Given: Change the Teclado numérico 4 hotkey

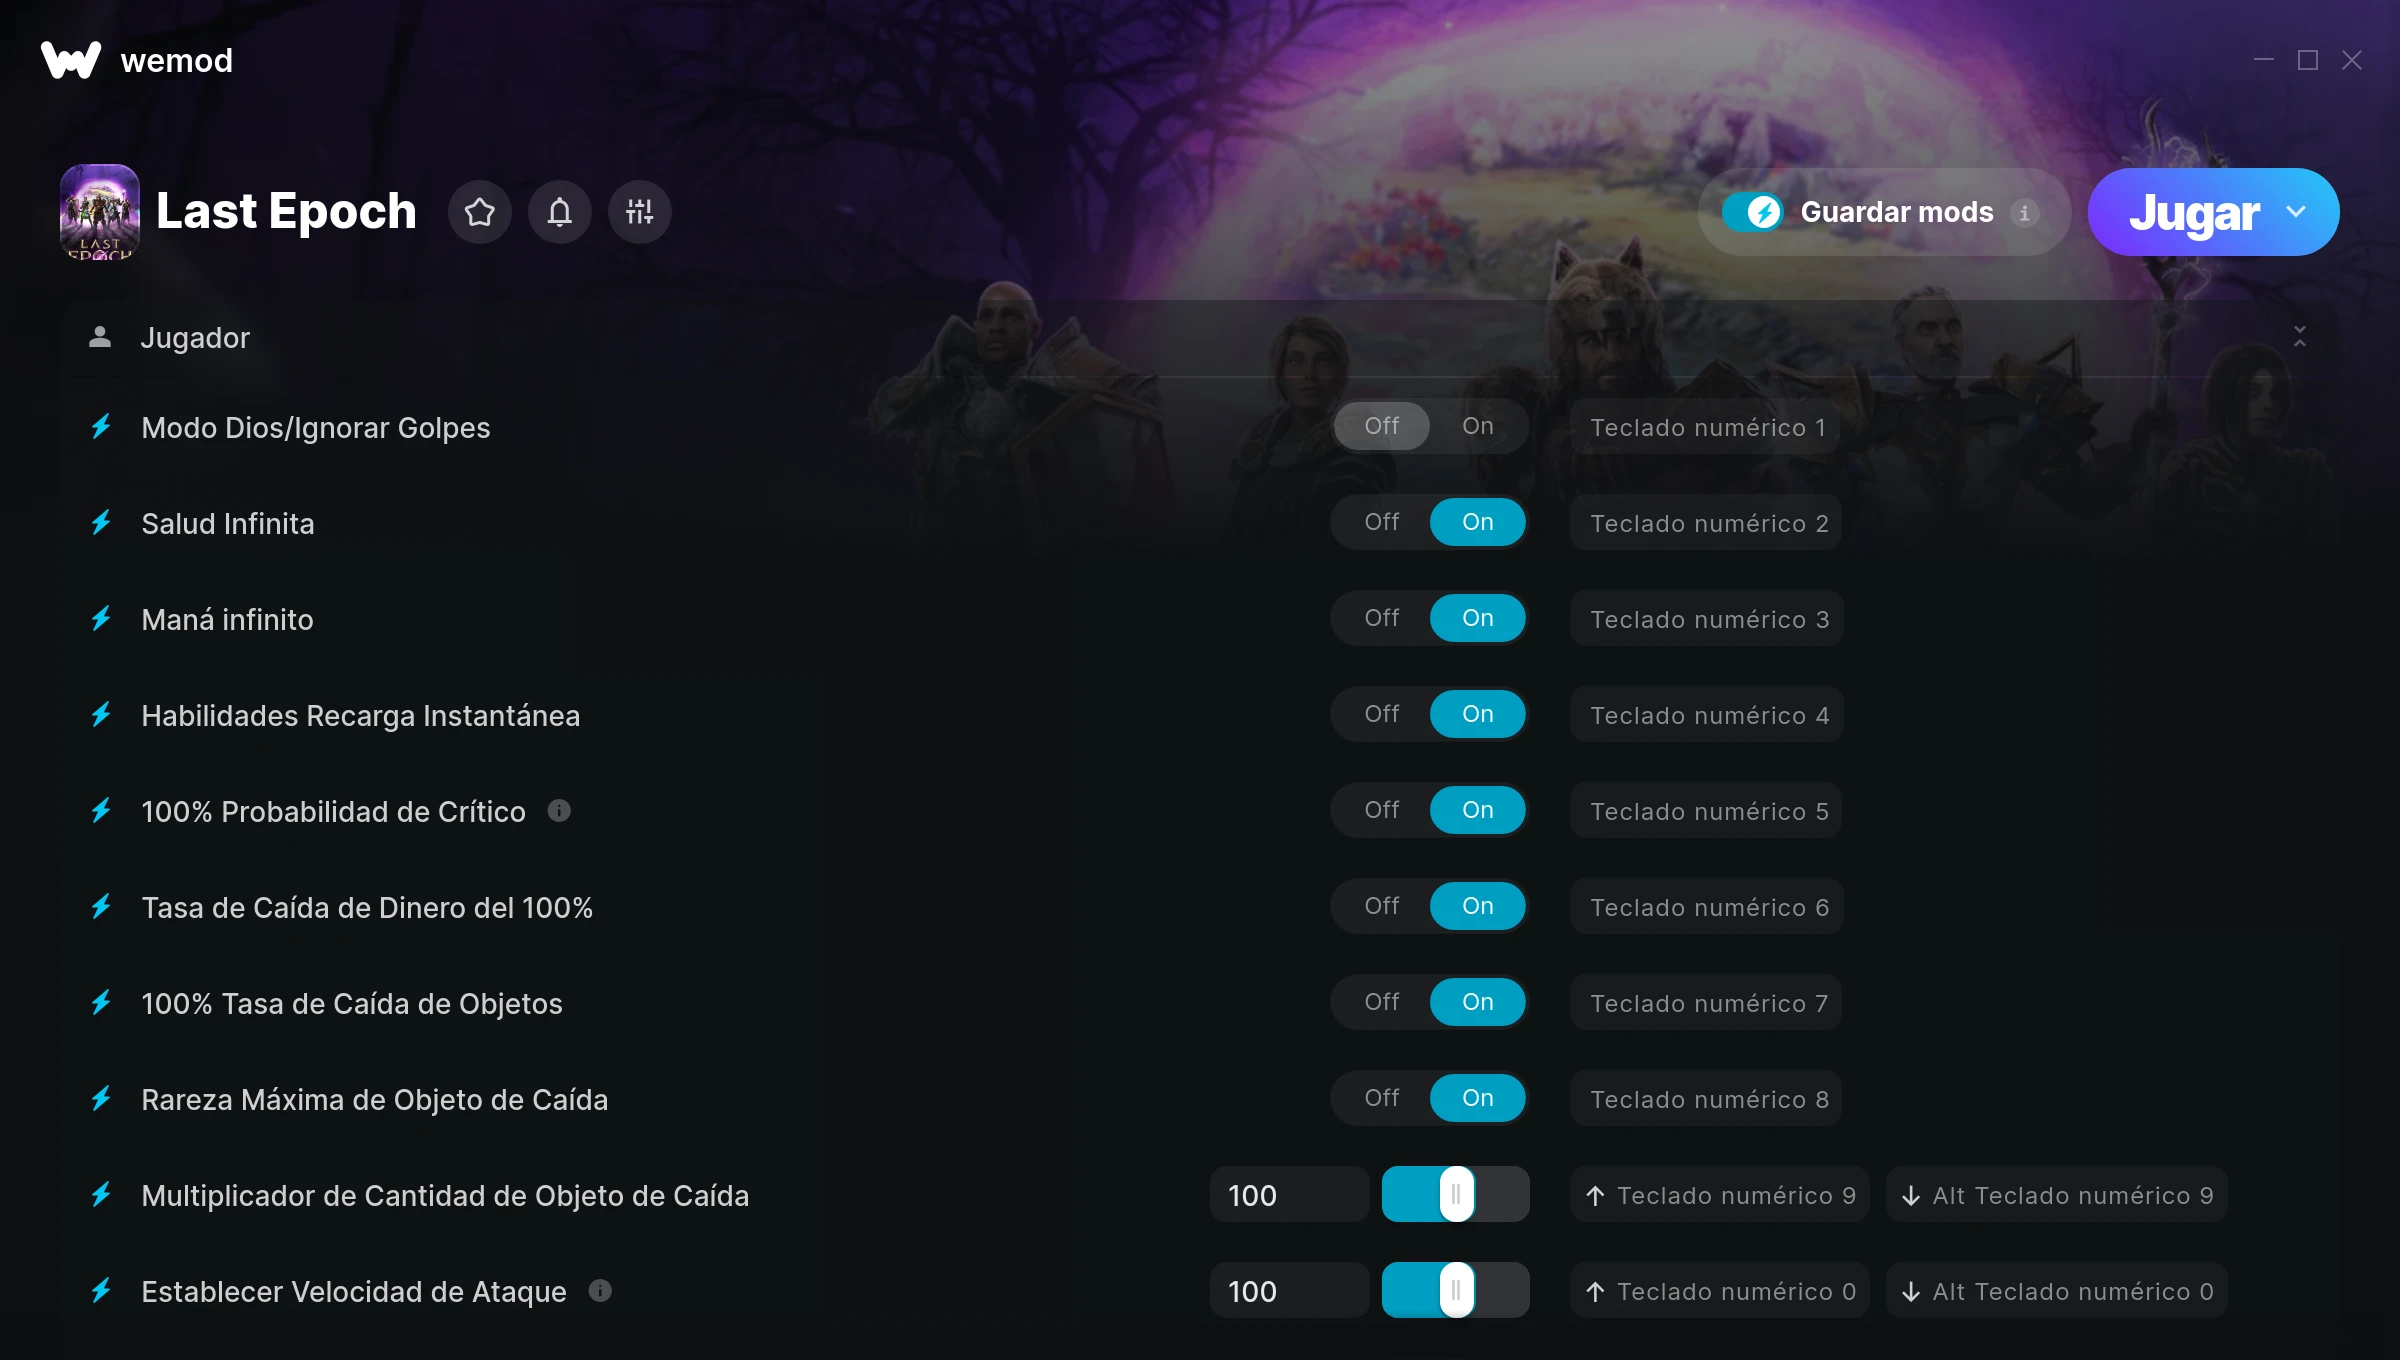Looking at the screenshot, I should (1708, 715).
